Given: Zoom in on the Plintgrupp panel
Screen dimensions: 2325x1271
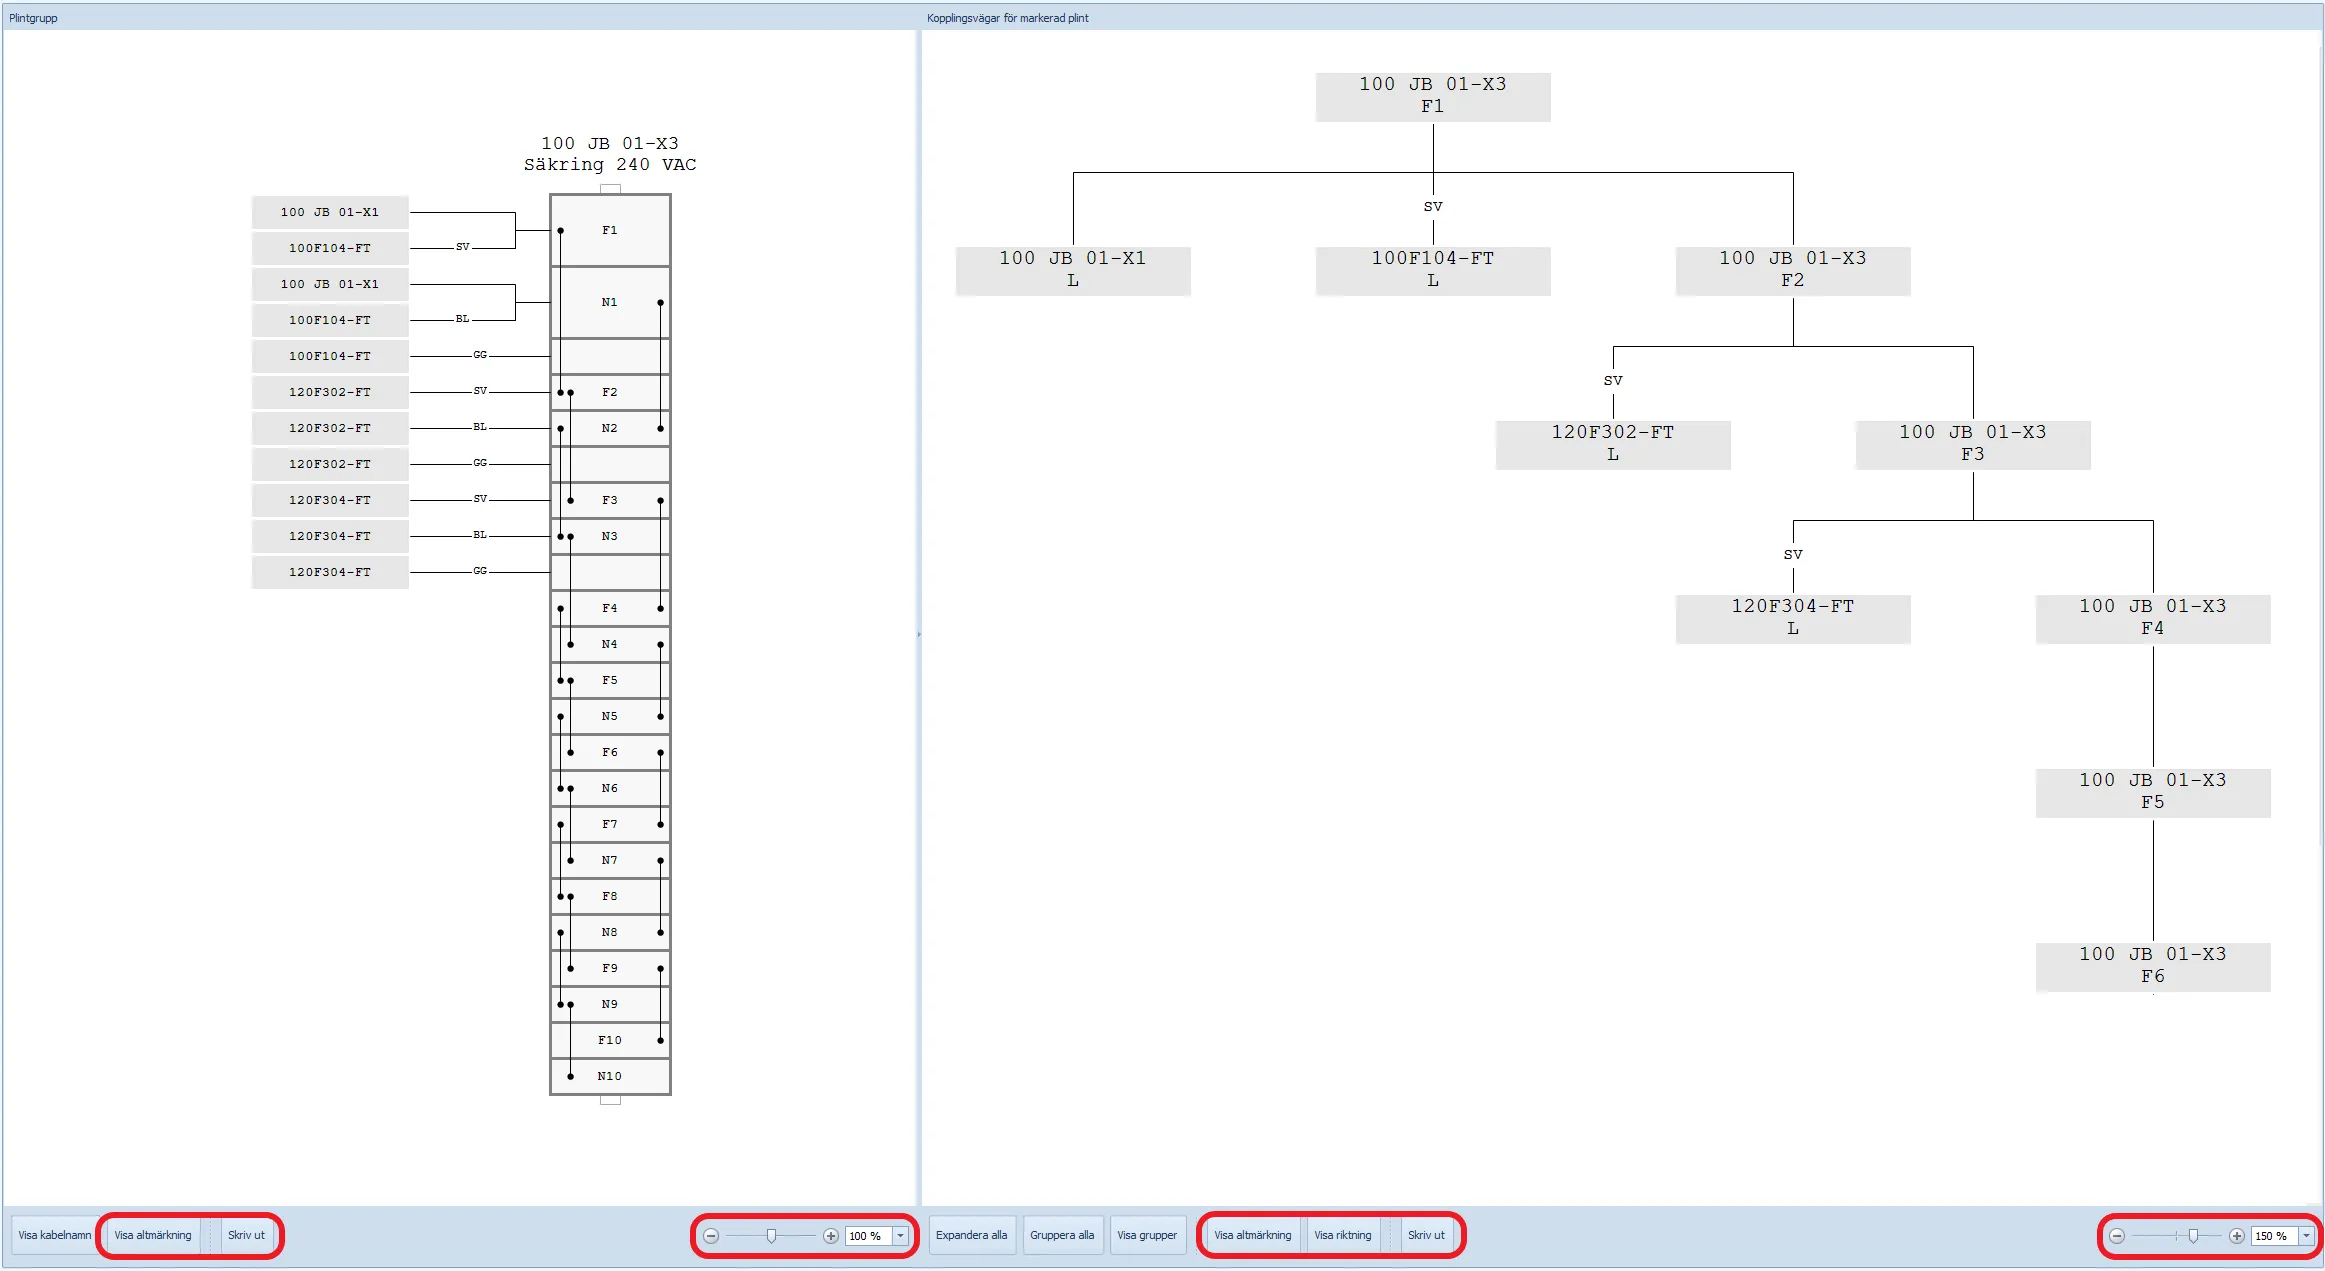Looking at the screenshot, I should [x=831, y=1236].
